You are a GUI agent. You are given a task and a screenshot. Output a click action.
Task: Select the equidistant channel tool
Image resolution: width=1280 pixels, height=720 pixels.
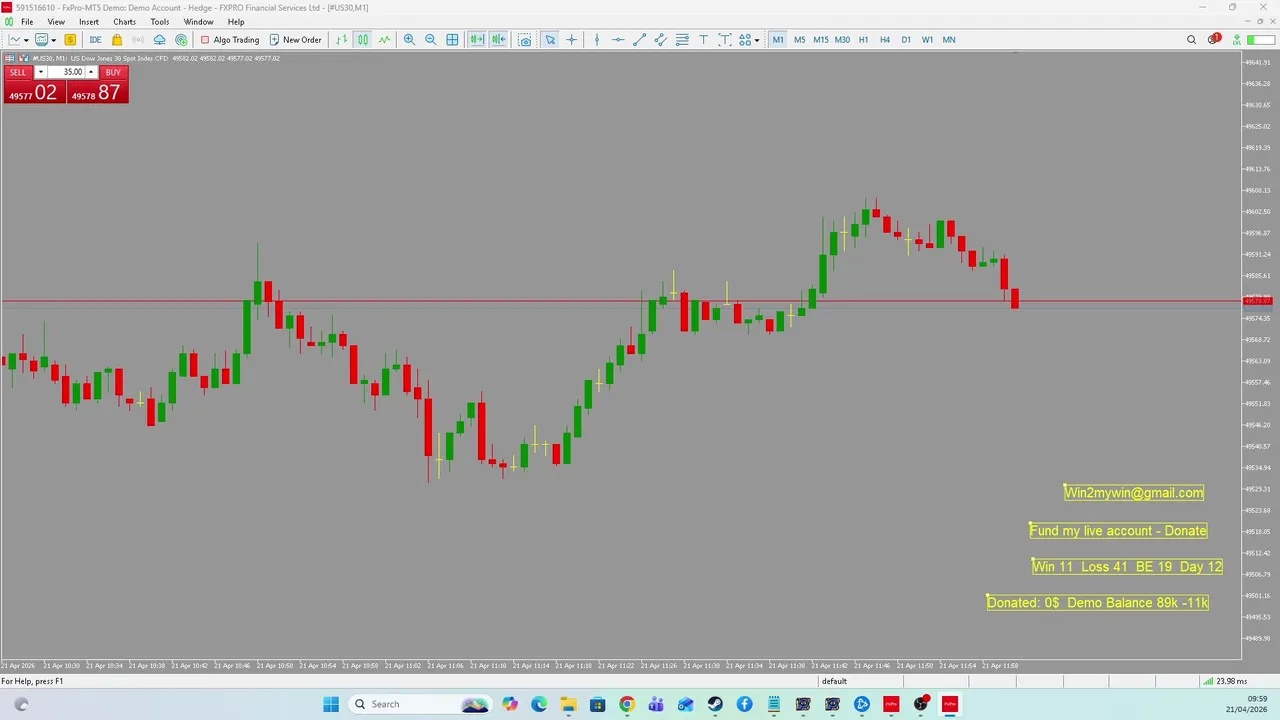point(661,40)
